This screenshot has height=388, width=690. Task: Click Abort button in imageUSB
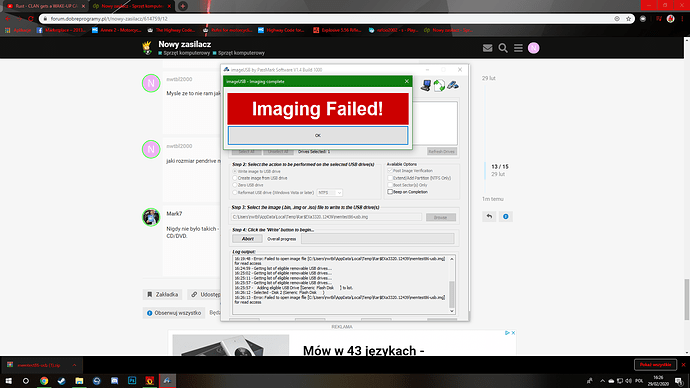[247, 239]
